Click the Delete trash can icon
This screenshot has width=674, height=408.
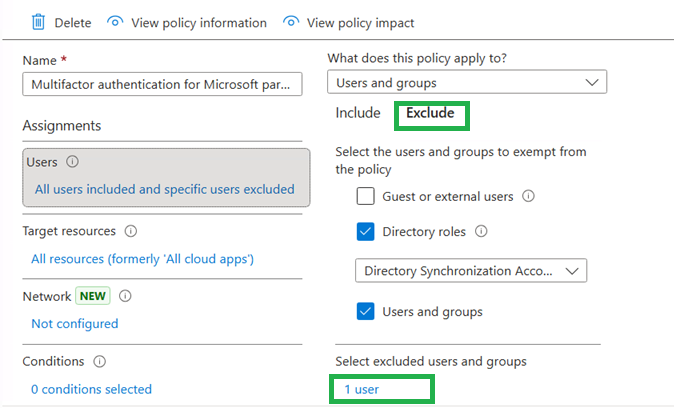tap(38, 21)
